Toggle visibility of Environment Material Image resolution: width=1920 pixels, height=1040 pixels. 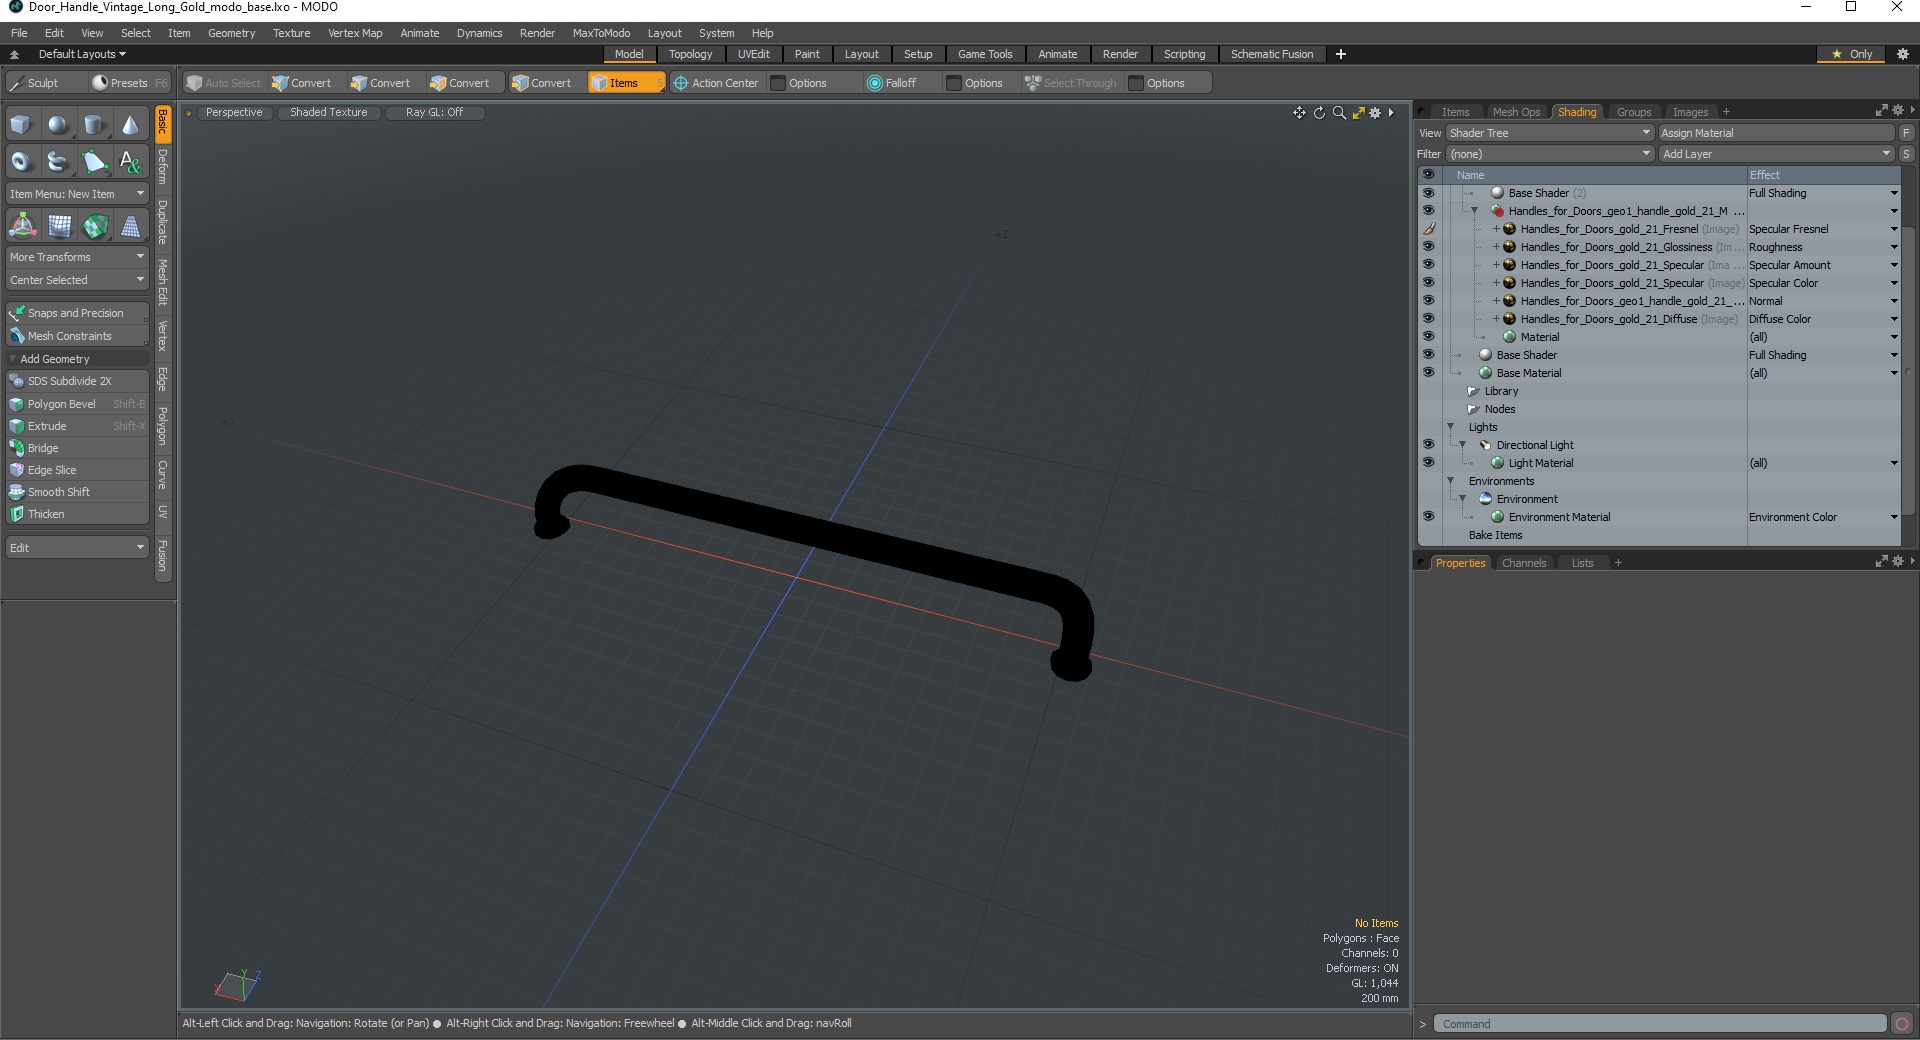[1428, 517]
